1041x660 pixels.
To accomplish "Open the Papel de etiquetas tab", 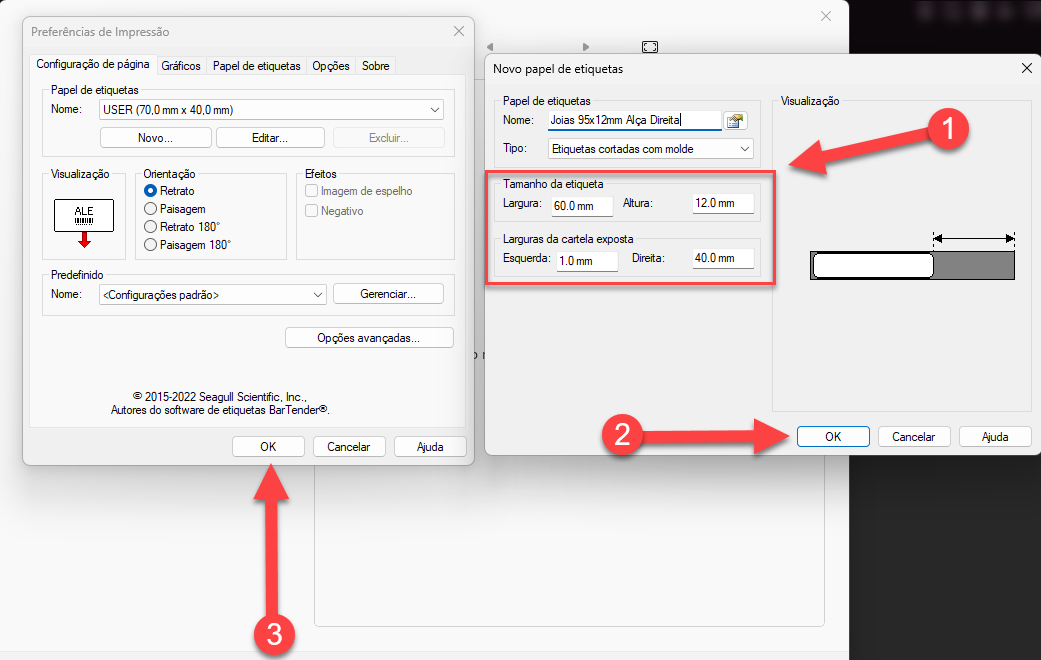I will (256, 66).
